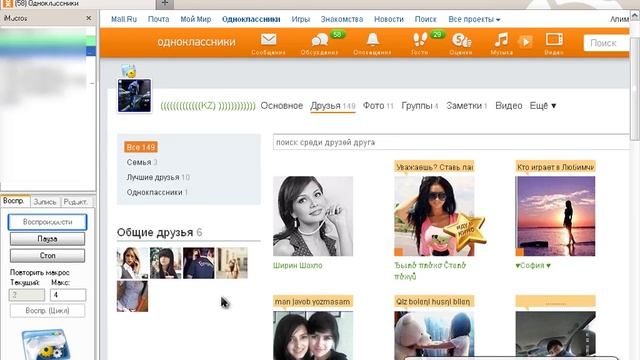This screenshot has width=640, height=360.
Task: Open Ширин Шахло name link
Action: (x=298, y=265)
